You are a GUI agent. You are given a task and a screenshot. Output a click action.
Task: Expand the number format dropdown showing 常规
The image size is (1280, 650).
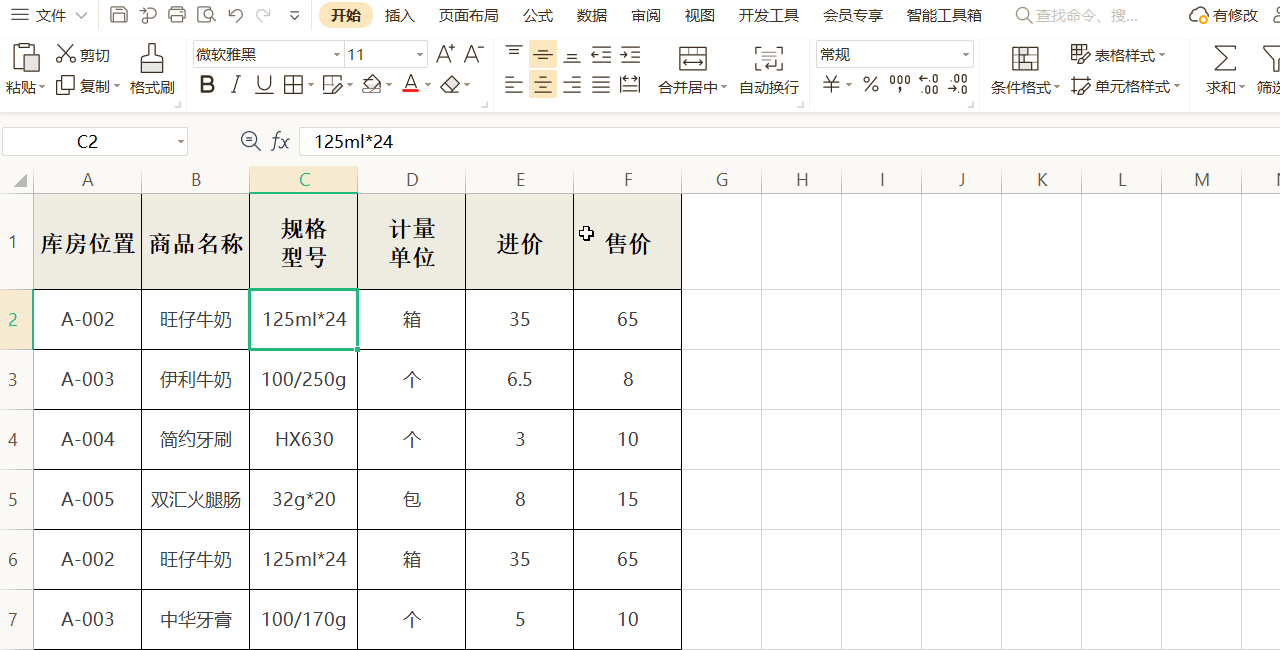(x=965, y=55)
